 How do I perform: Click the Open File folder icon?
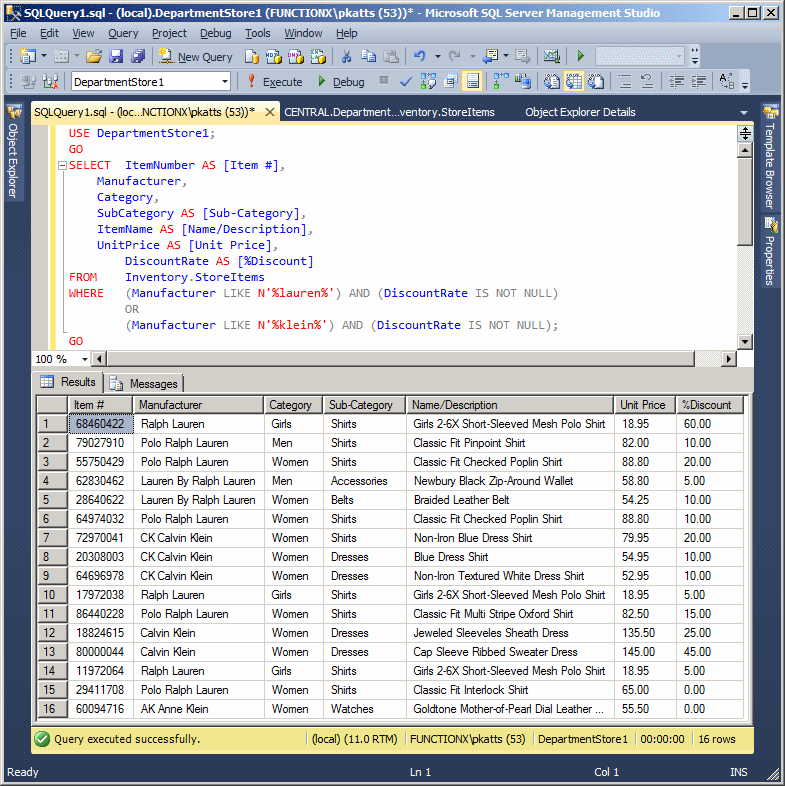point(94,56)
